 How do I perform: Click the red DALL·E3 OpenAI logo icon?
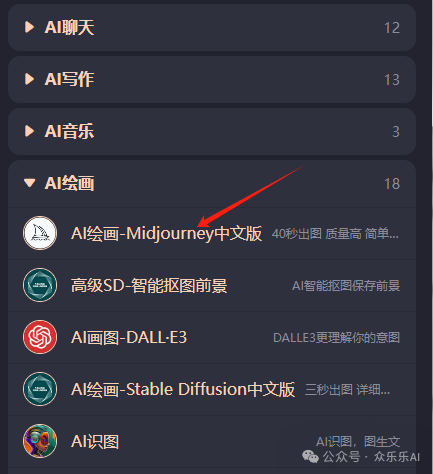[x=40, y=337]
